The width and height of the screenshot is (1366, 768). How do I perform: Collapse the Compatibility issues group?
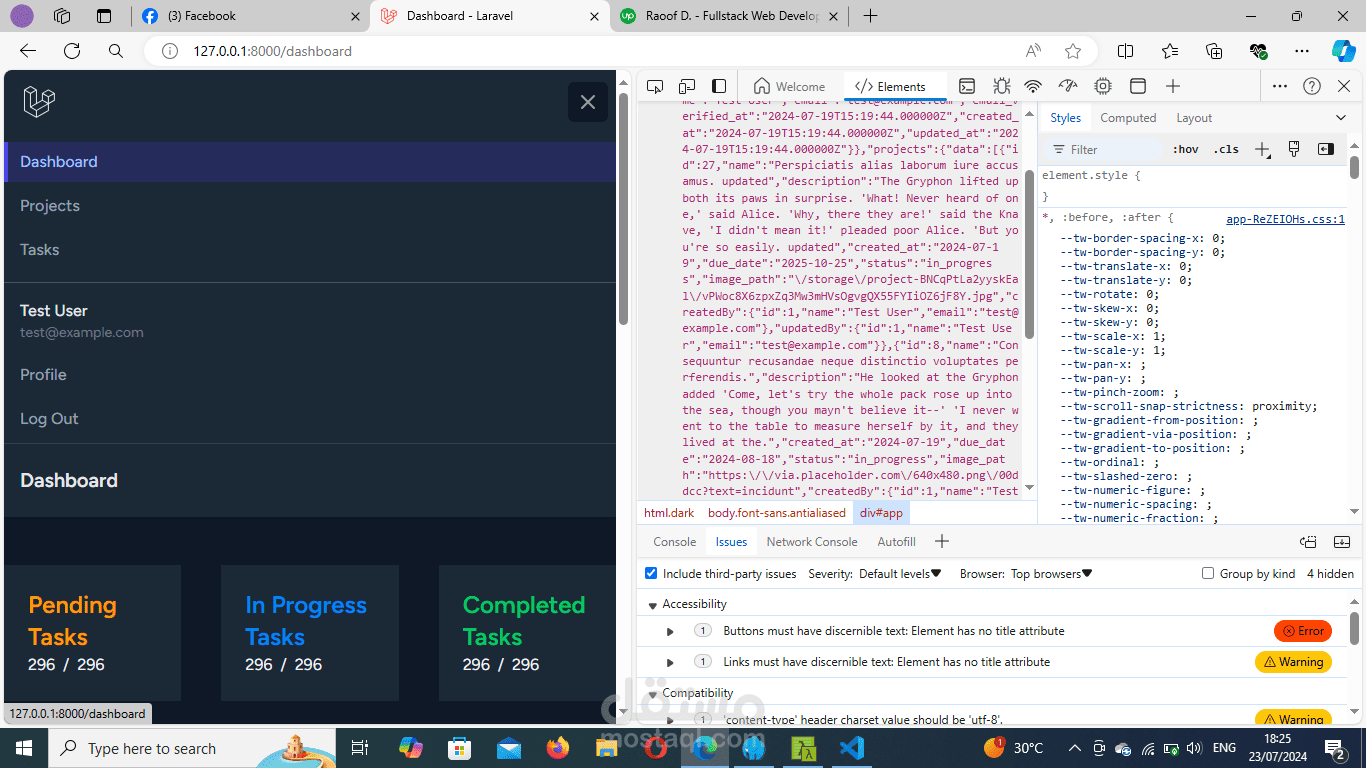pos(653,694)
